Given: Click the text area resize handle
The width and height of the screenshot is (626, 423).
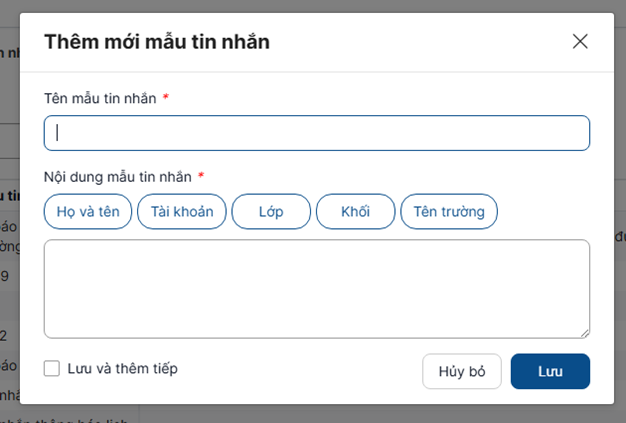Looking at the screenshot, I should pyautogui.click(x=584, y=333).
